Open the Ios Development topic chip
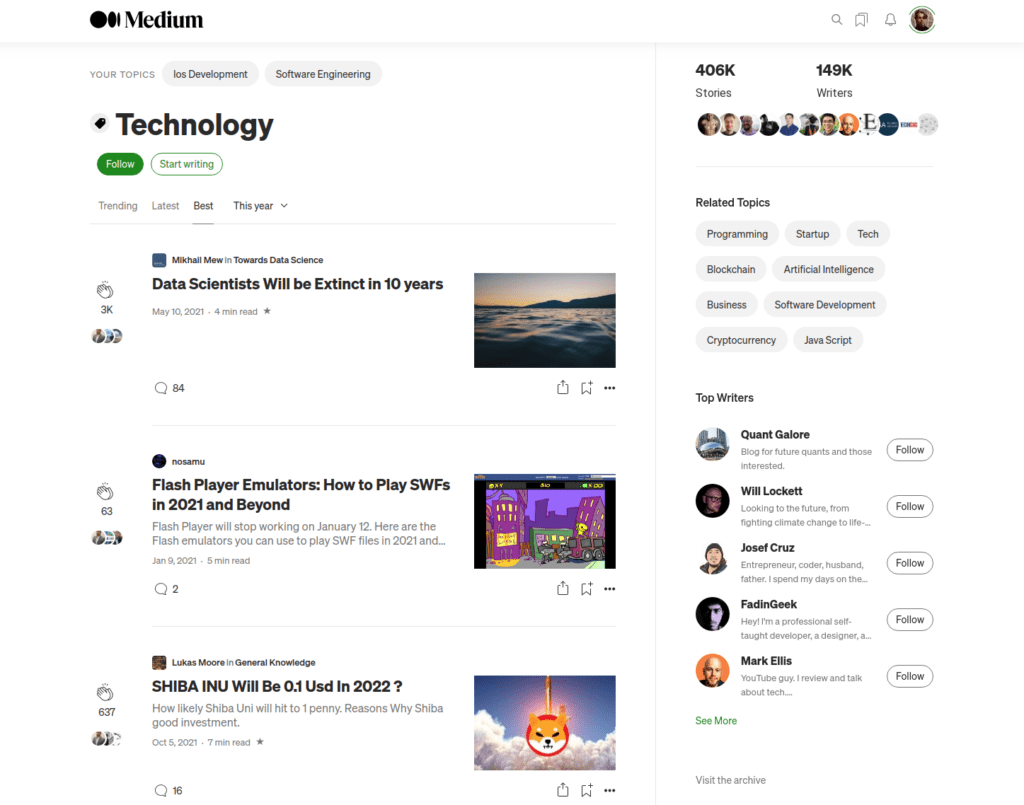 click(210, 74)
